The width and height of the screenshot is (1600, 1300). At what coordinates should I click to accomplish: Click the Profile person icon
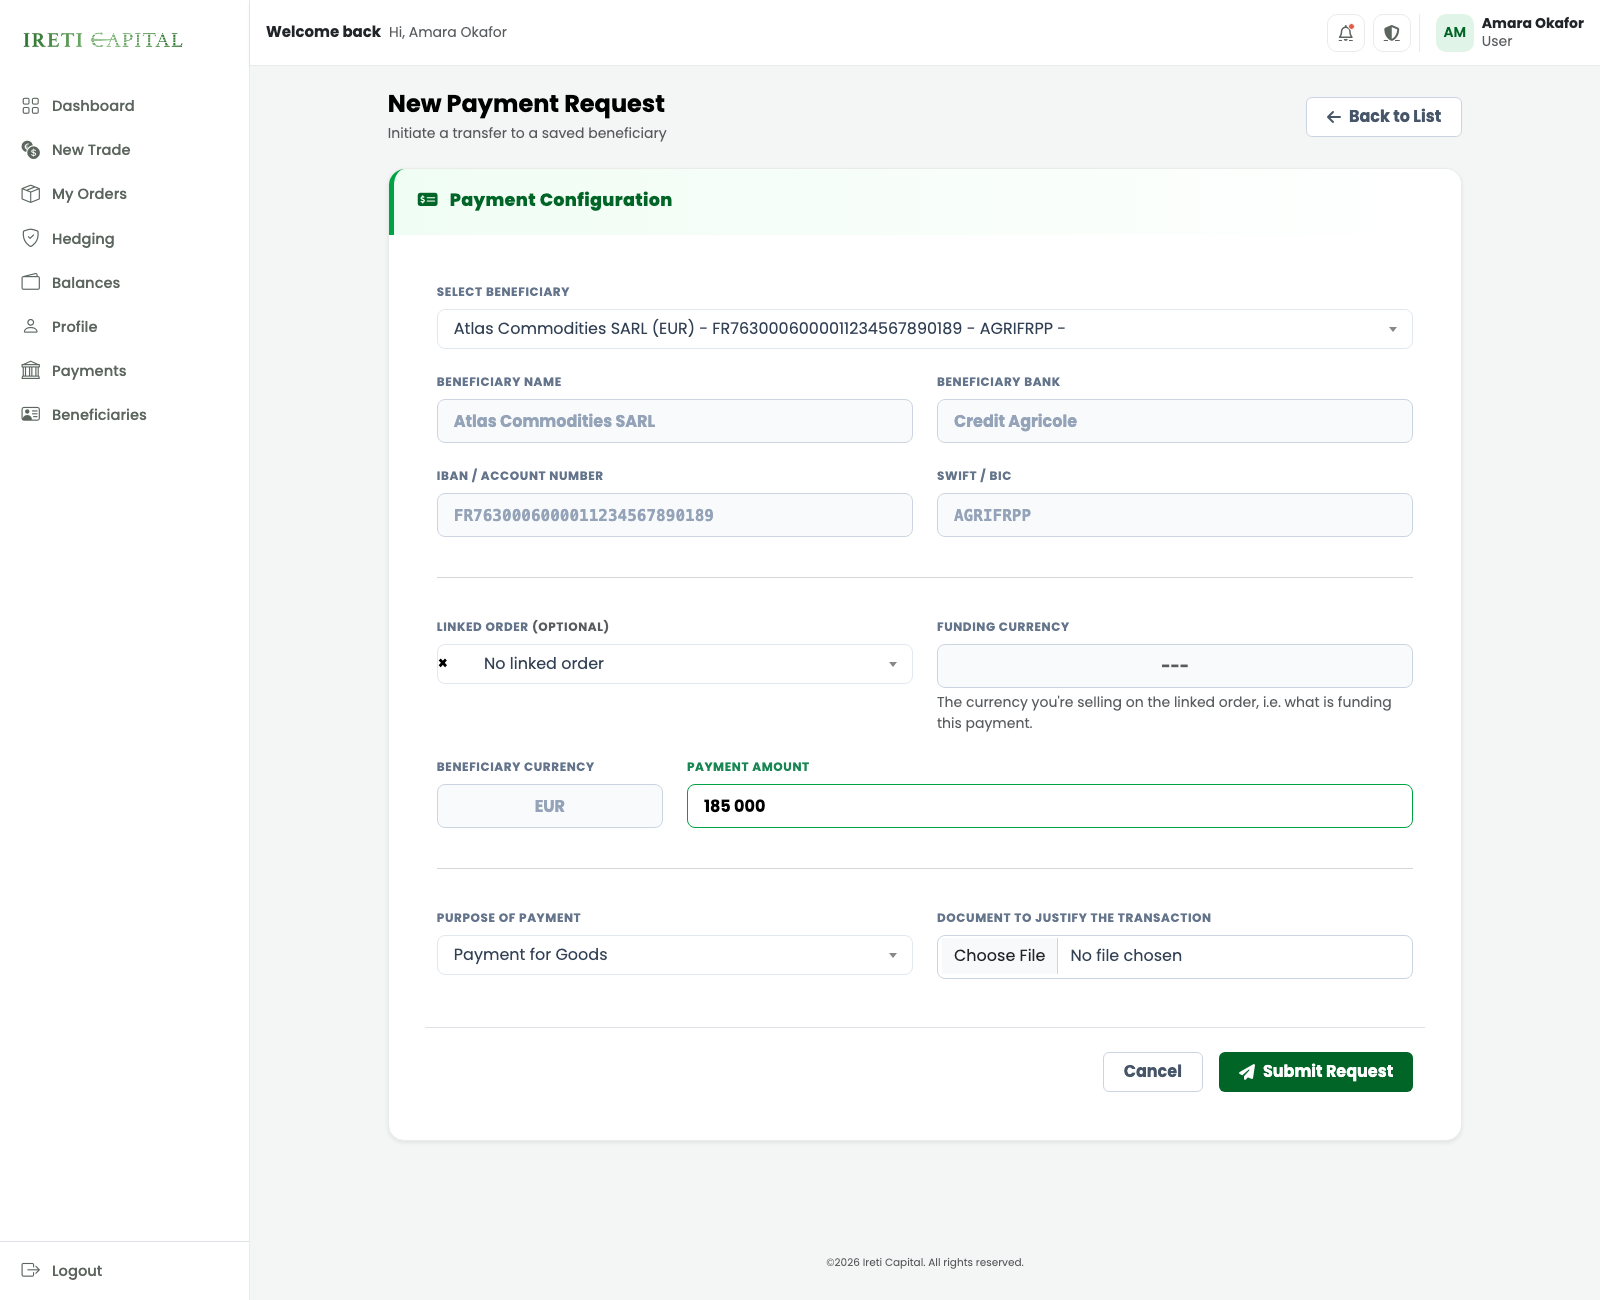coord(31,326)
